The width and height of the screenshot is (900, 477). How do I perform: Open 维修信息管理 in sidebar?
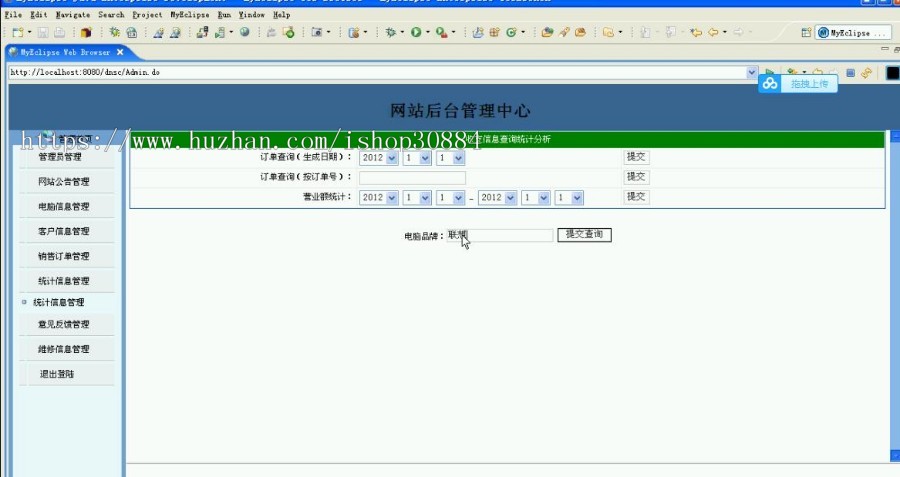[64, 349]
